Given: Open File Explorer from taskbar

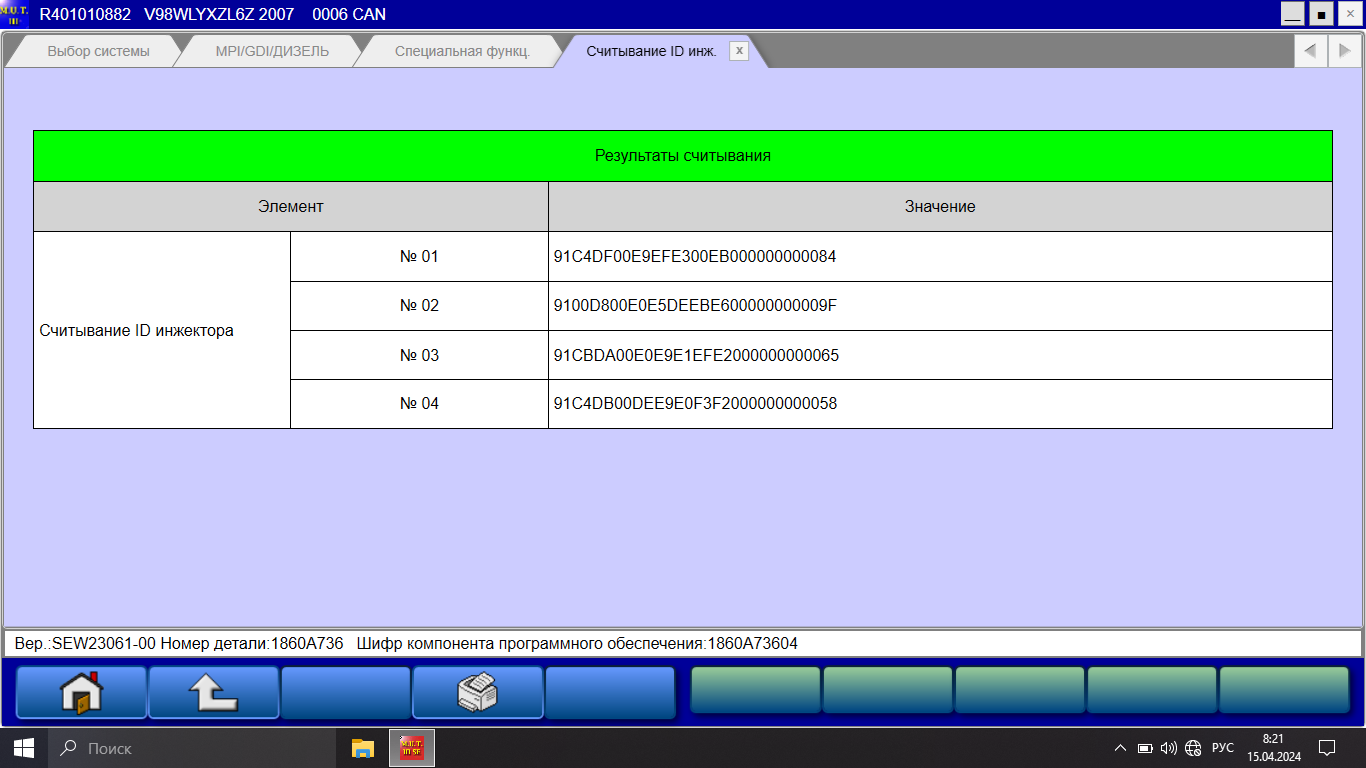Looking at the screenshot, I should pyautogui.click(x=362, y=748).
